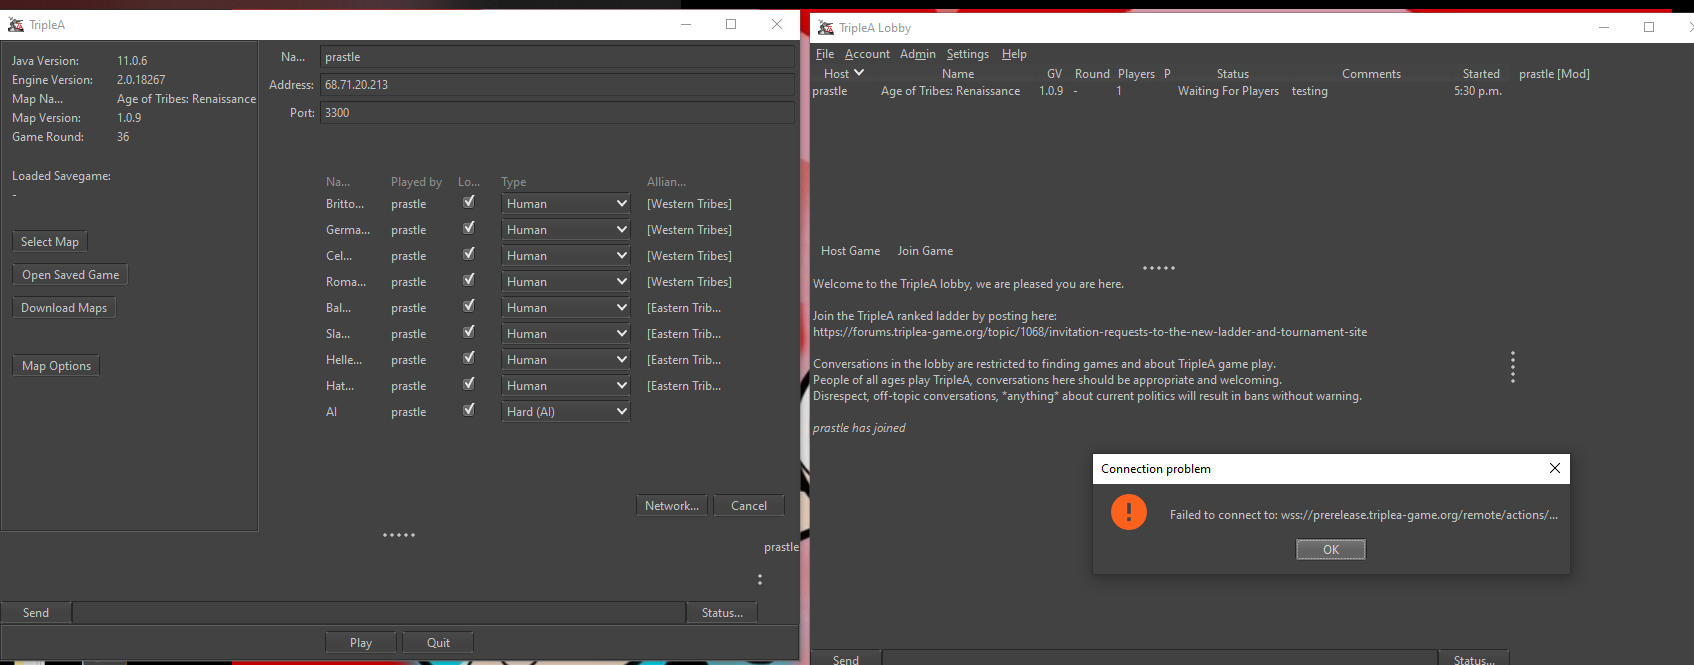
Task: Toggle the Sla... local checkbox
Action: pos(469,332)
